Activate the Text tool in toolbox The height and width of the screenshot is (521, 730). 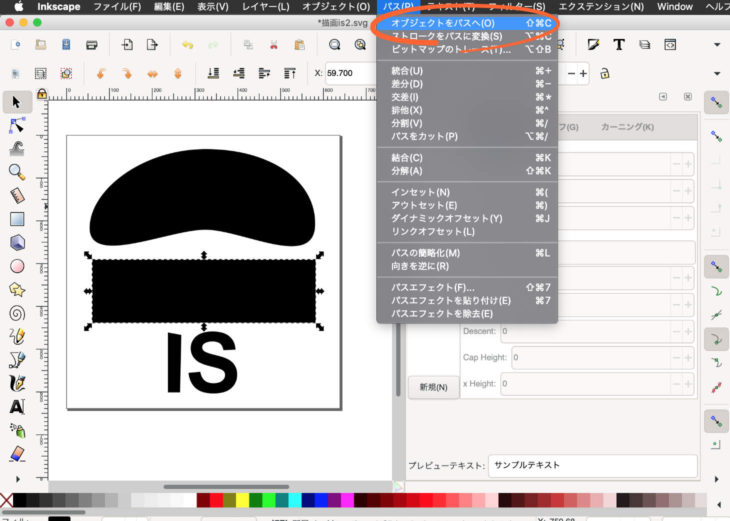click(17, 407)
